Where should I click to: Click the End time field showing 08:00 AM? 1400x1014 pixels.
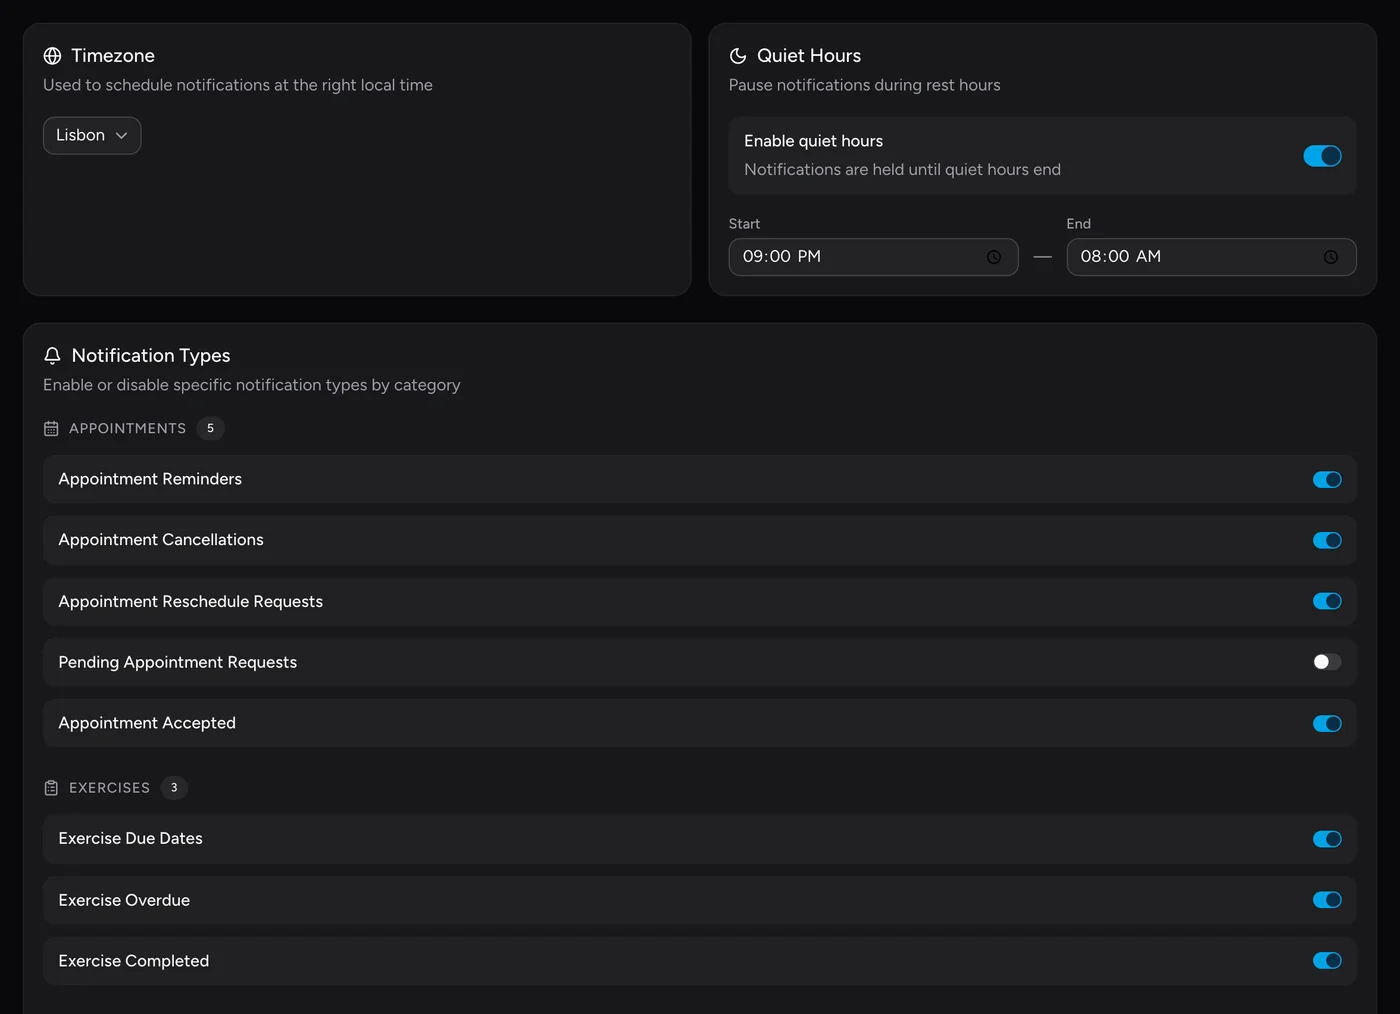tap(1211, 257)
